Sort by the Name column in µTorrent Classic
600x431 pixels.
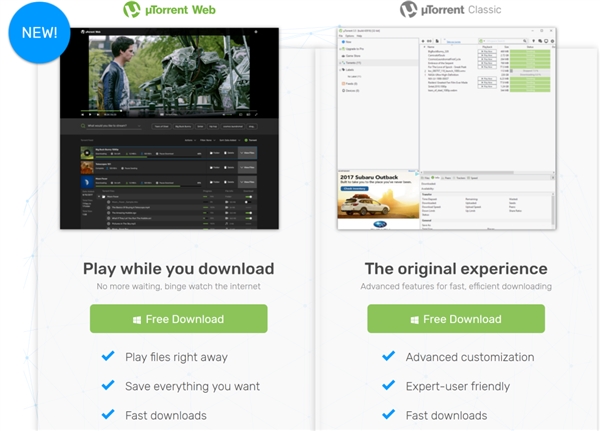click(x=431, y=47)
